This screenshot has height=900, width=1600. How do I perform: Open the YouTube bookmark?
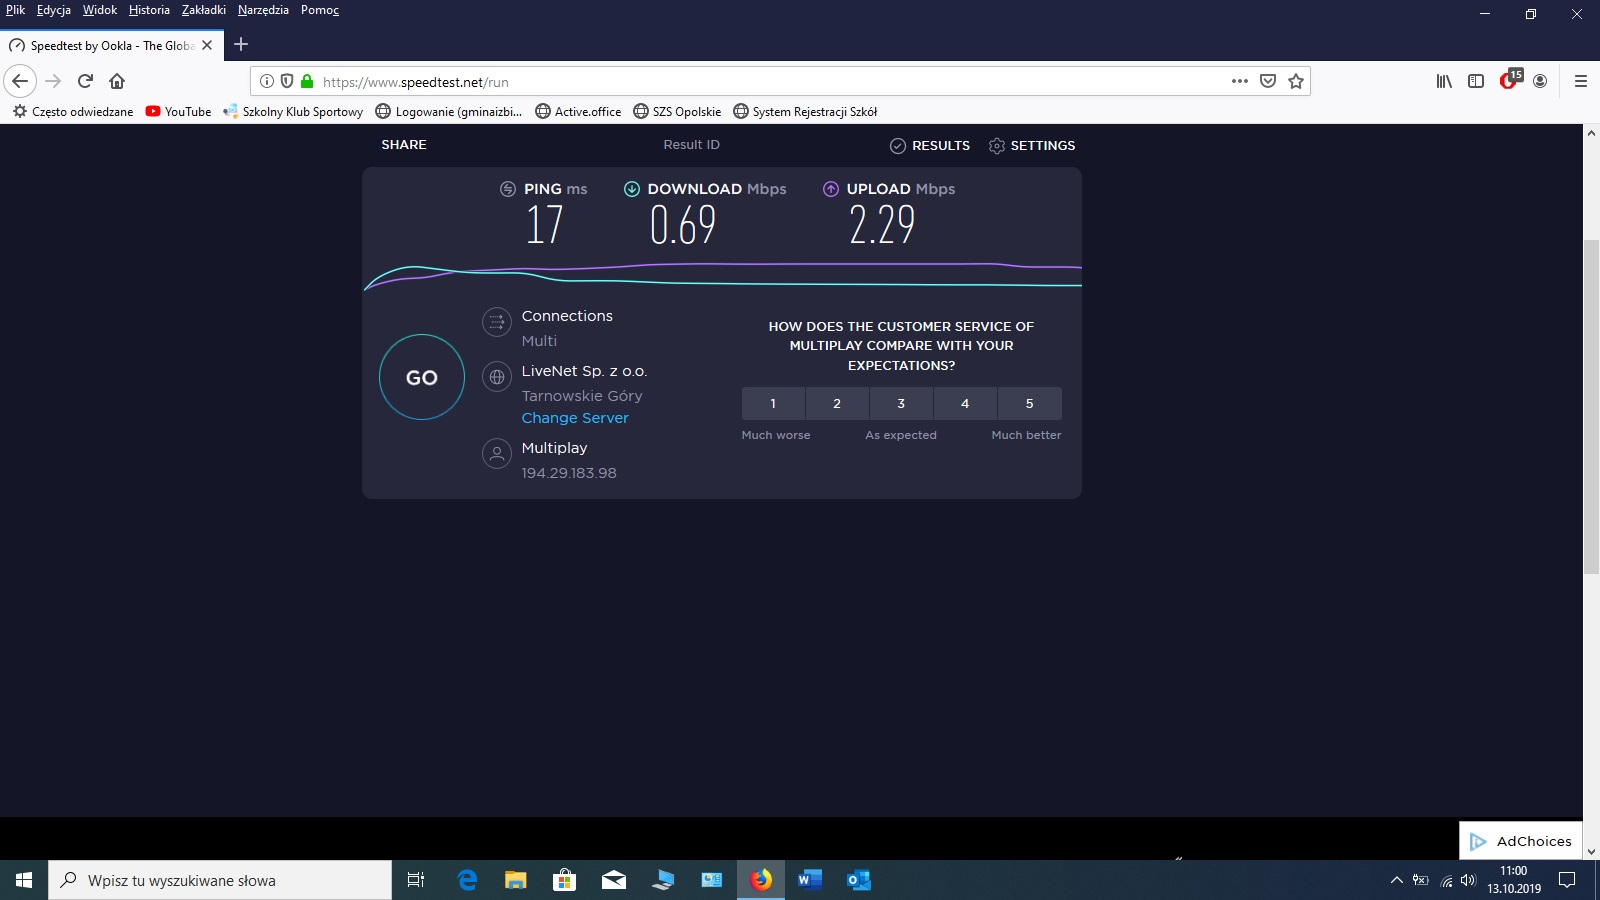click(x=178, y=112)
